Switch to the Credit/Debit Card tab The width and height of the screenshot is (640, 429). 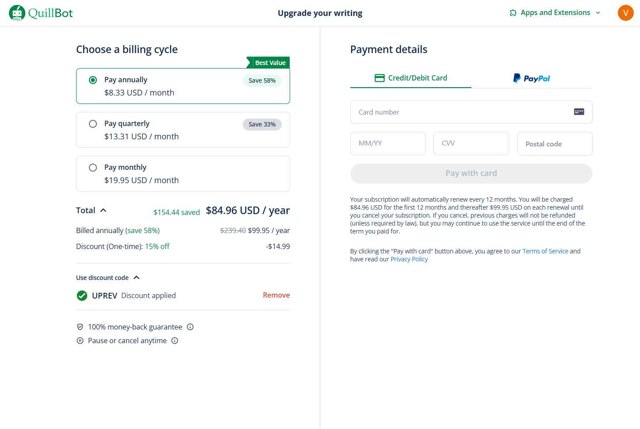(x=410, y=78)
